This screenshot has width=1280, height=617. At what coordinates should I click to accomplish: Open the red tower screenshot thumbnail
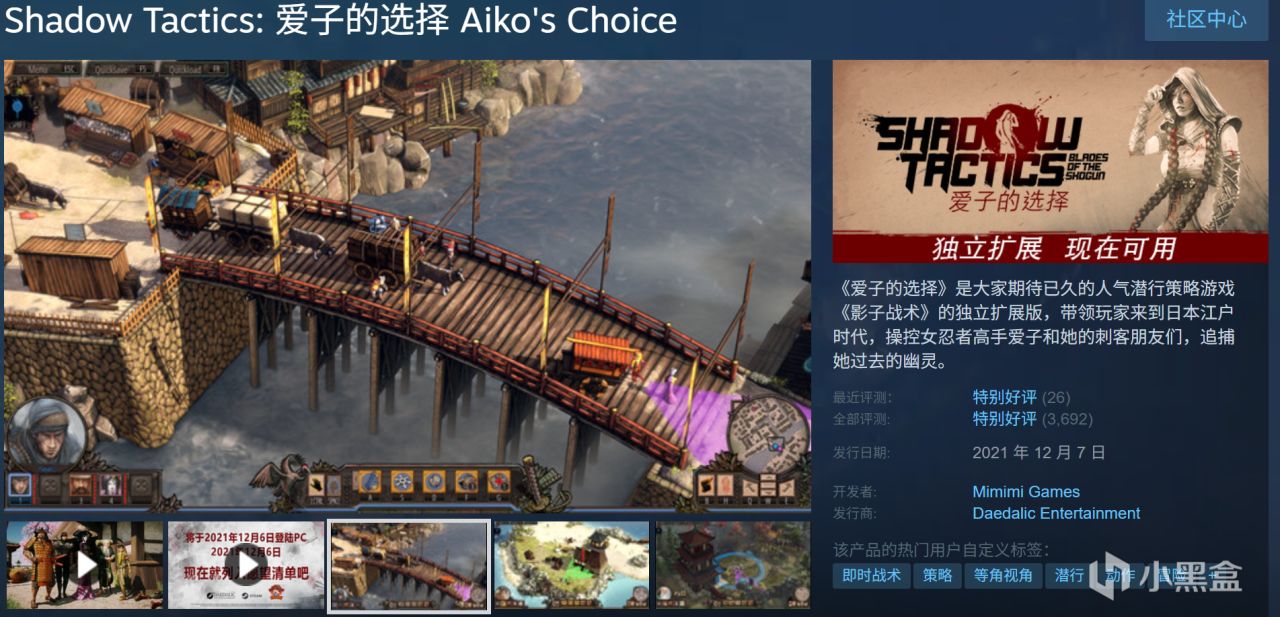click(733, 565)
